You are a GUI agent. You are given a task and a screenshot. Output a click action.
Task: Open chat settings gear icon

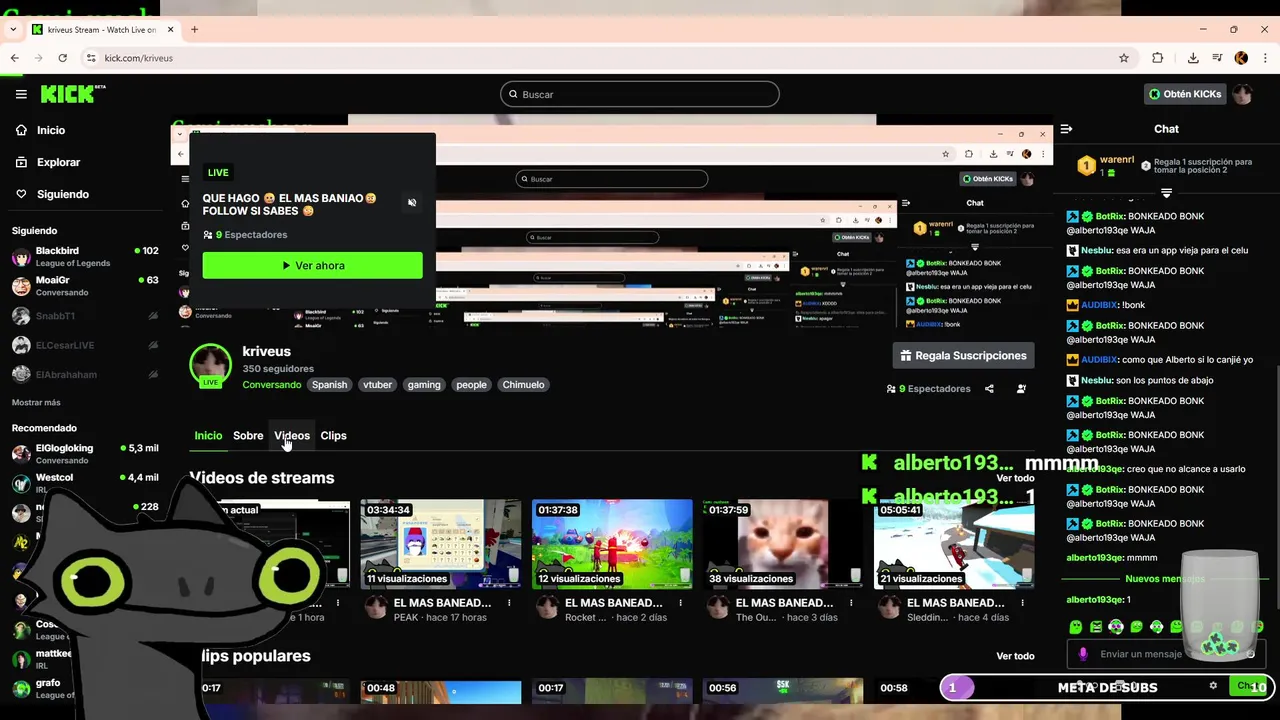pos(1213,686)
